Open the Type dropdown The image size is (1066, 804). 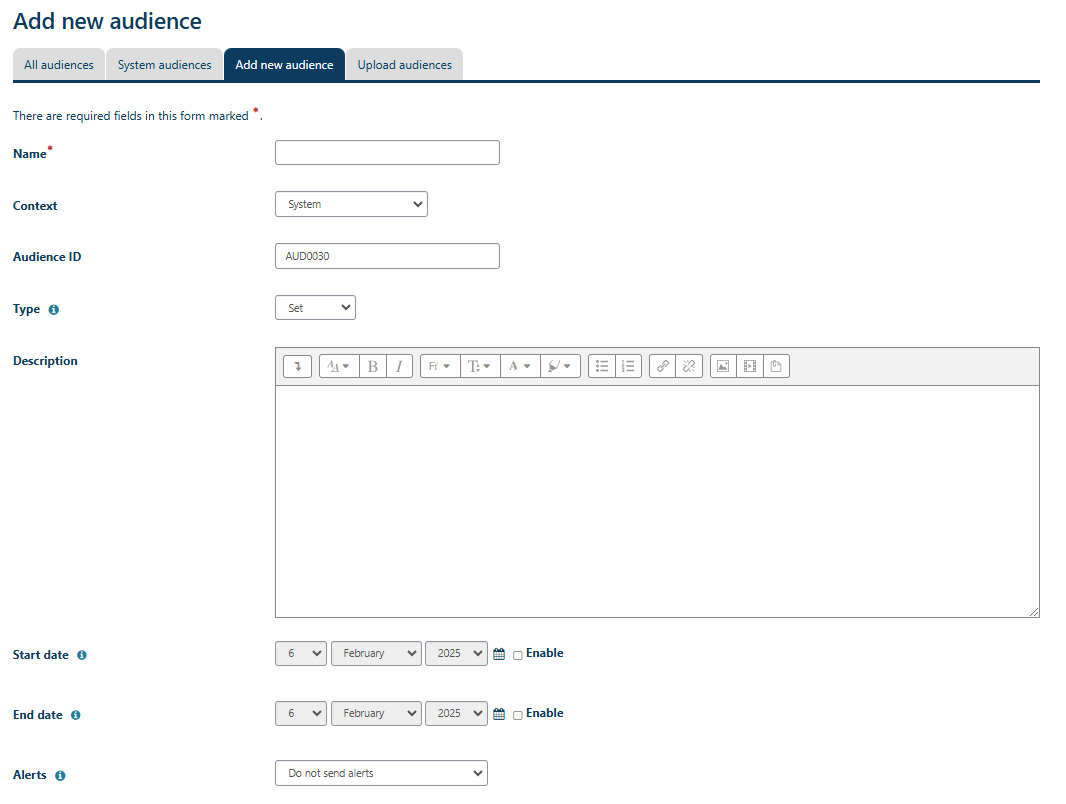click(315, 307)
